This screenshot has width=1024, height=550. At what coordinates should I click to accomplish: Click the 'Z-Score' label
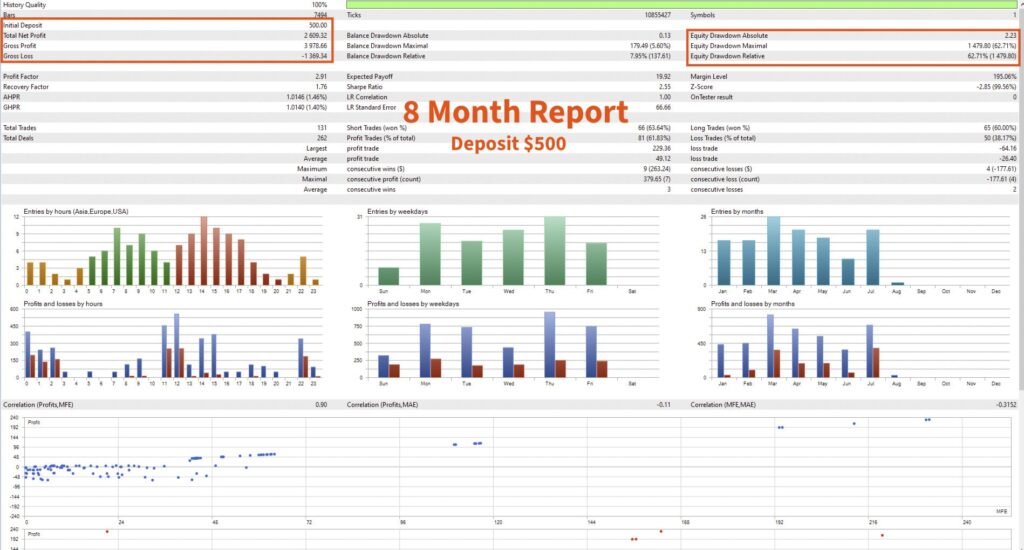pos(702,87)
